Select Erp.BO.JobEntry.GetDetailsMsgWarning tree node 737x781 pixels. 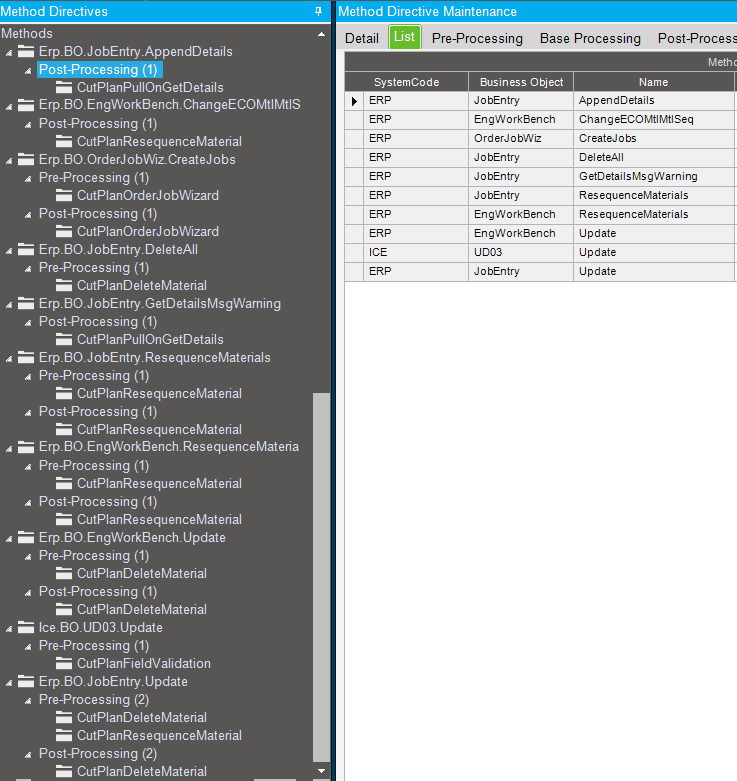(159, 303)
